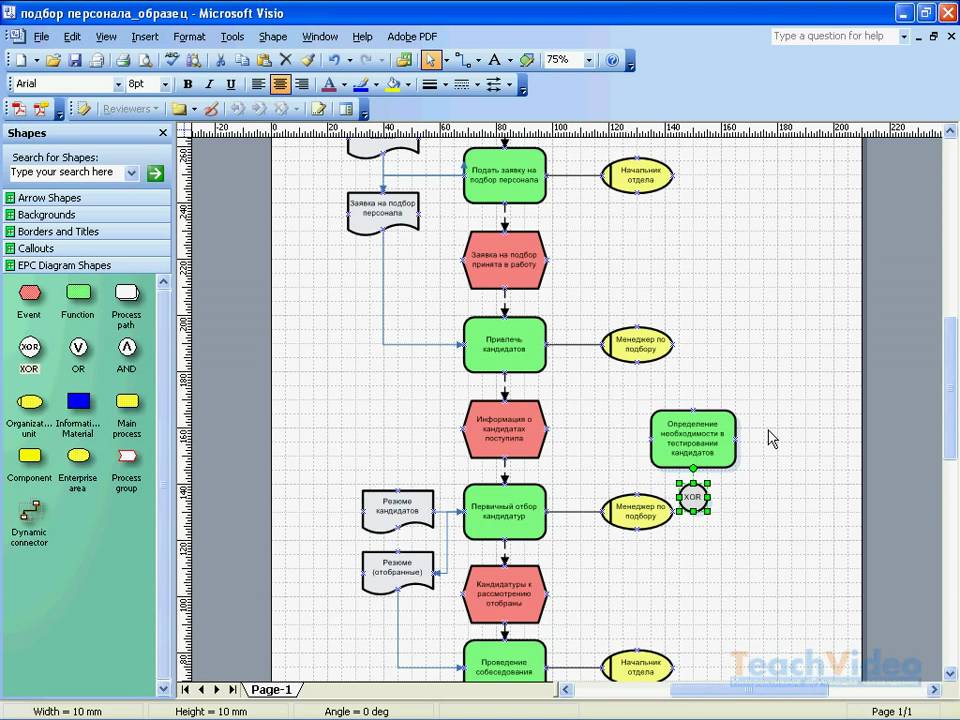Open the Format menu
The height and width of the screenshot is (720, 960).
[x=189, y=37]
